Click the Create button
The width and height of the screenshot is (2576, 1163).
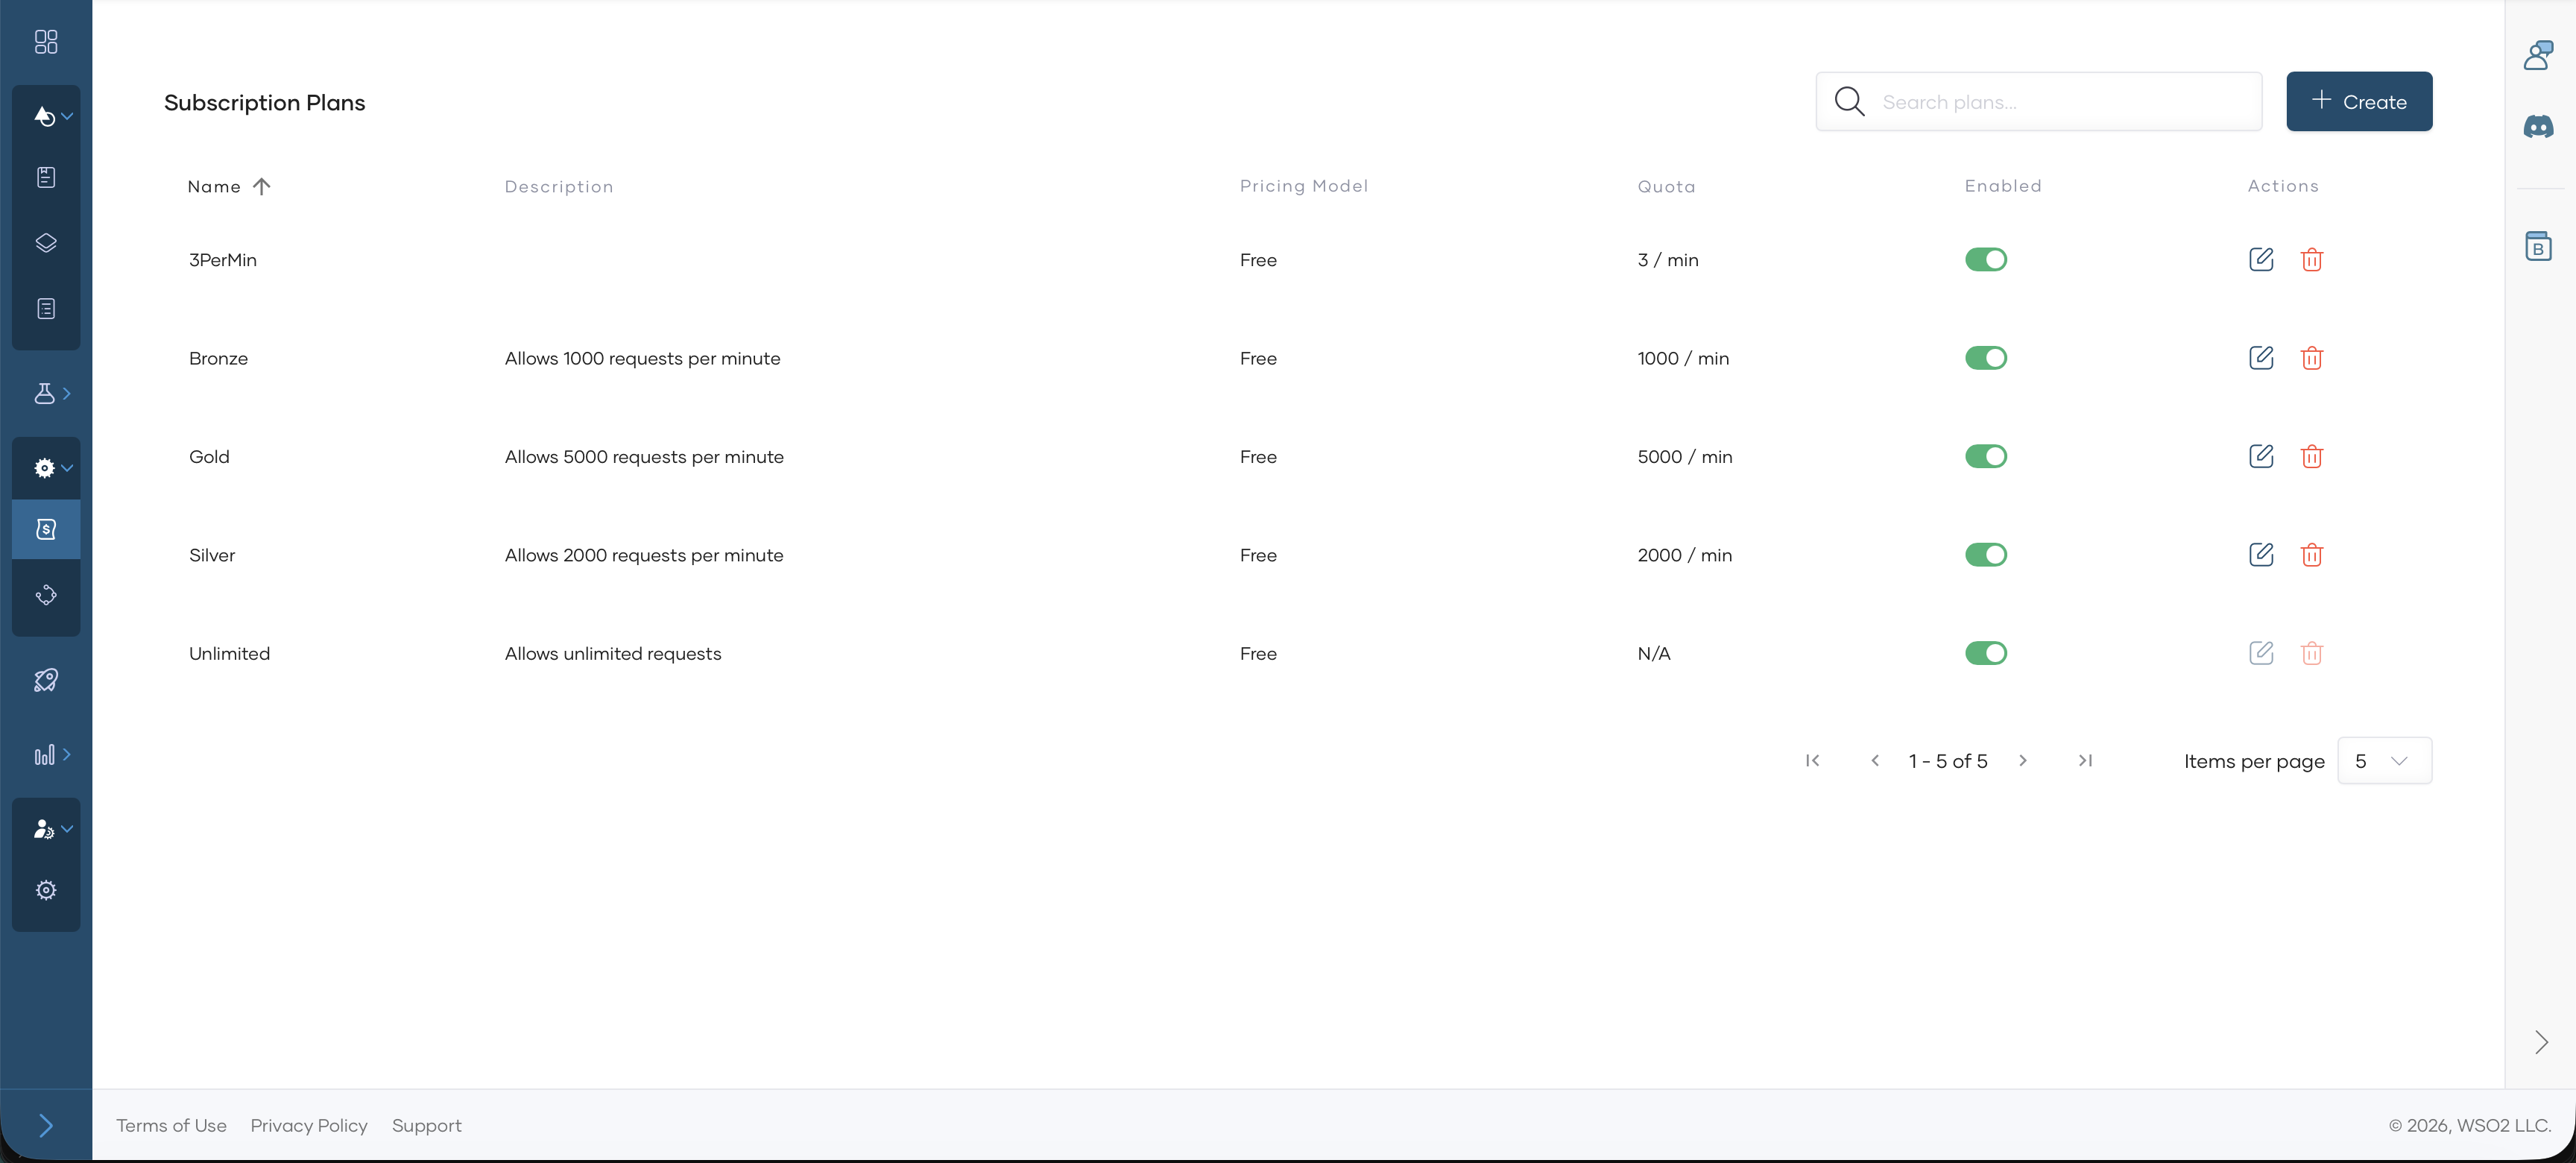tap(2358, 101)
